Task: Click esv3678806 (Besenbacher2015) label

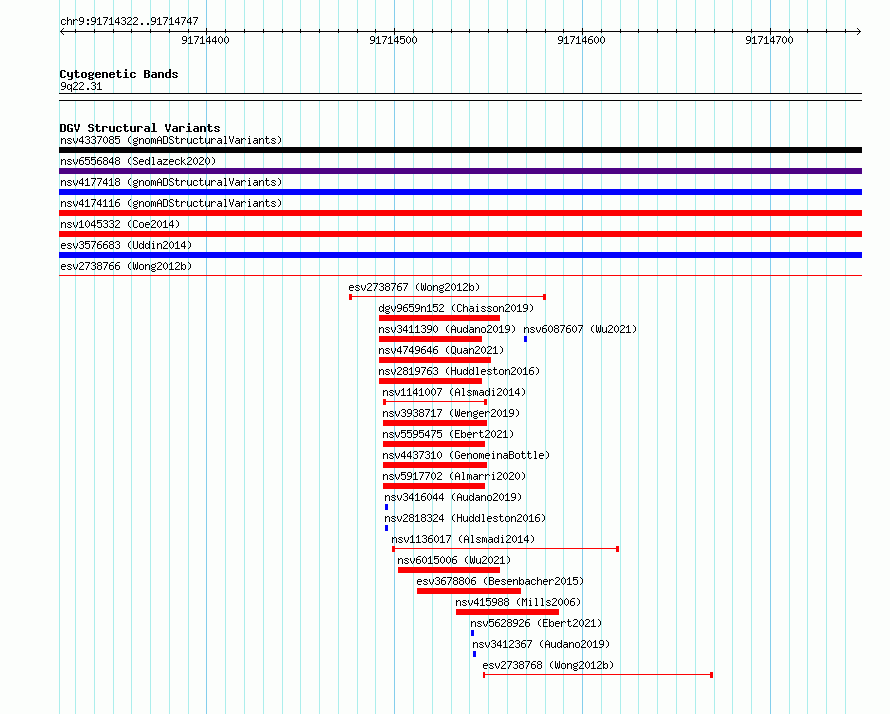Action: click(x=500, y=581)
